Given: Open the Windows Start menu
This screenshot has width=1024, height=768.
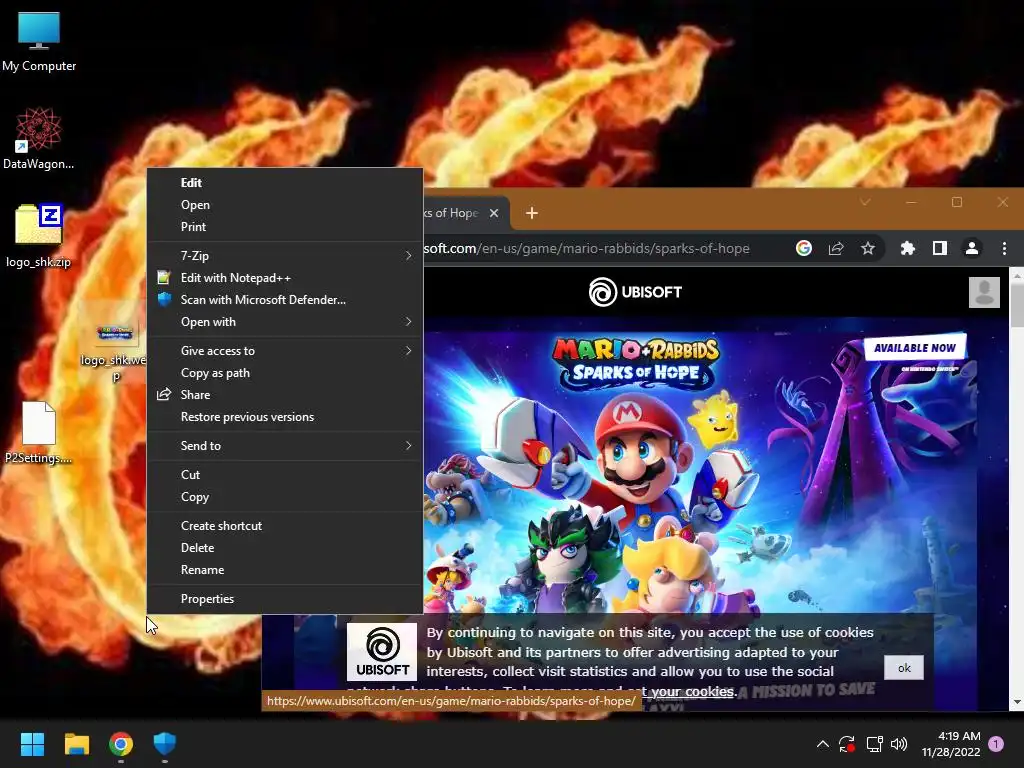Looking at the screenshot, I should [x=32, y=744].
